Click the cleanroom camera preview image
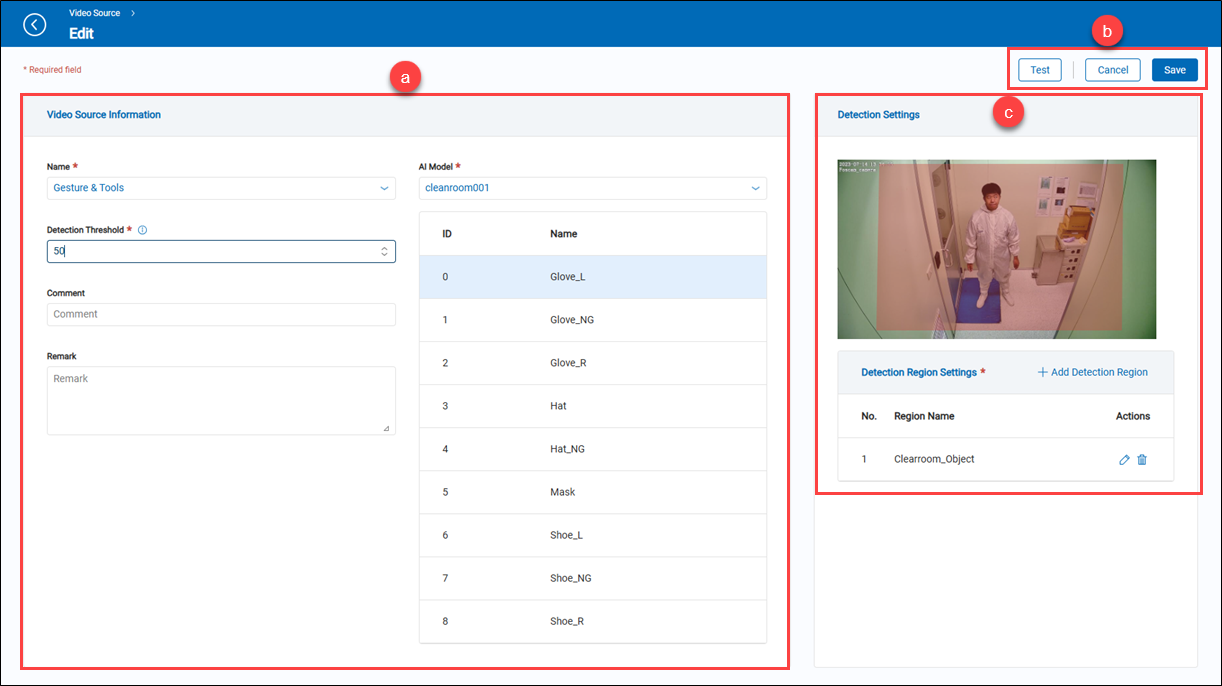The height and width of the screenshot is (686, 1222). (996, 249)
